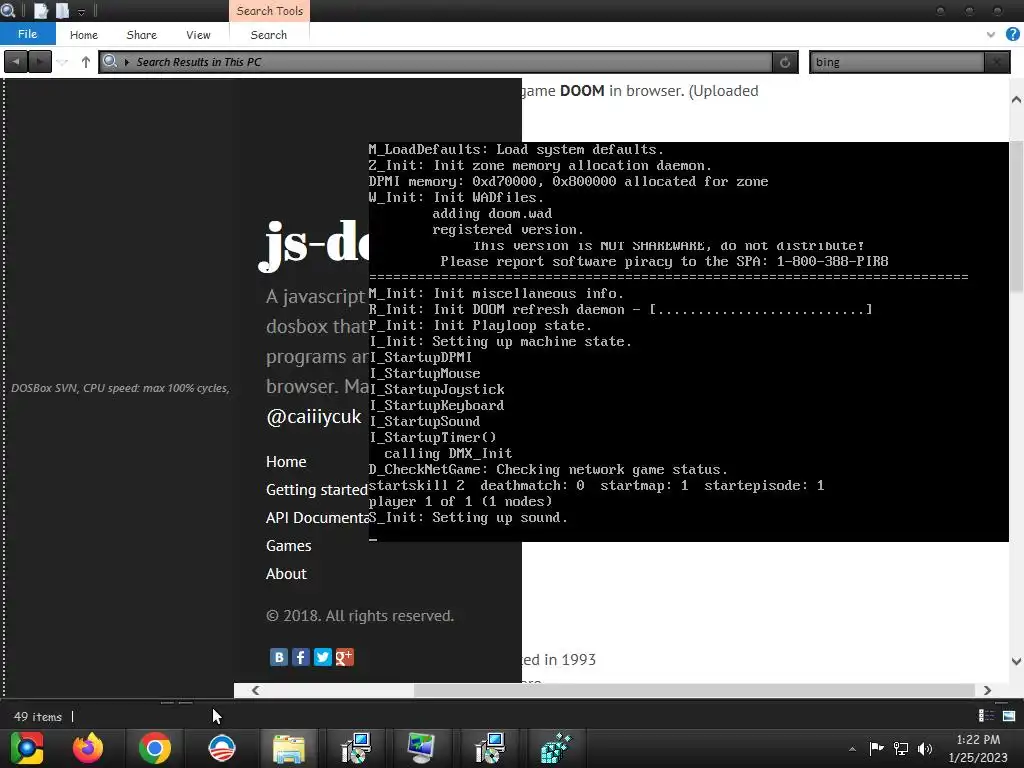
Task: Launch Firefox from the taskbar
Action: coord(88,748)
